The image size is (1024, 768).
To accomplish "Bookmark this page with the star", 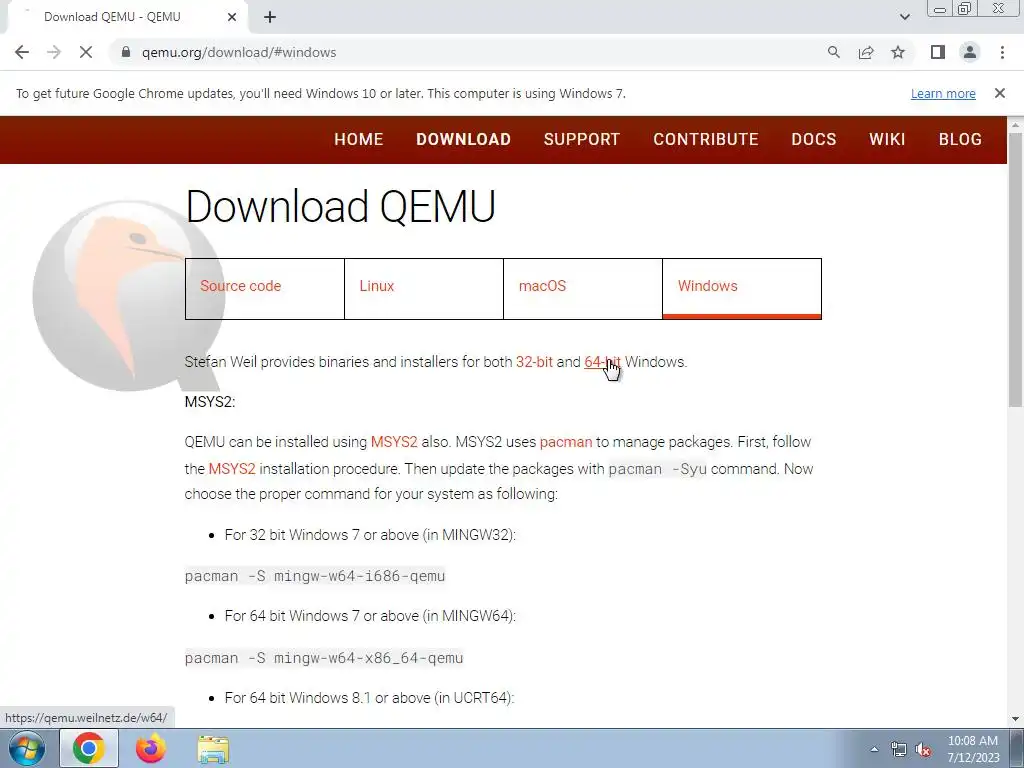I will pos(898,52).
